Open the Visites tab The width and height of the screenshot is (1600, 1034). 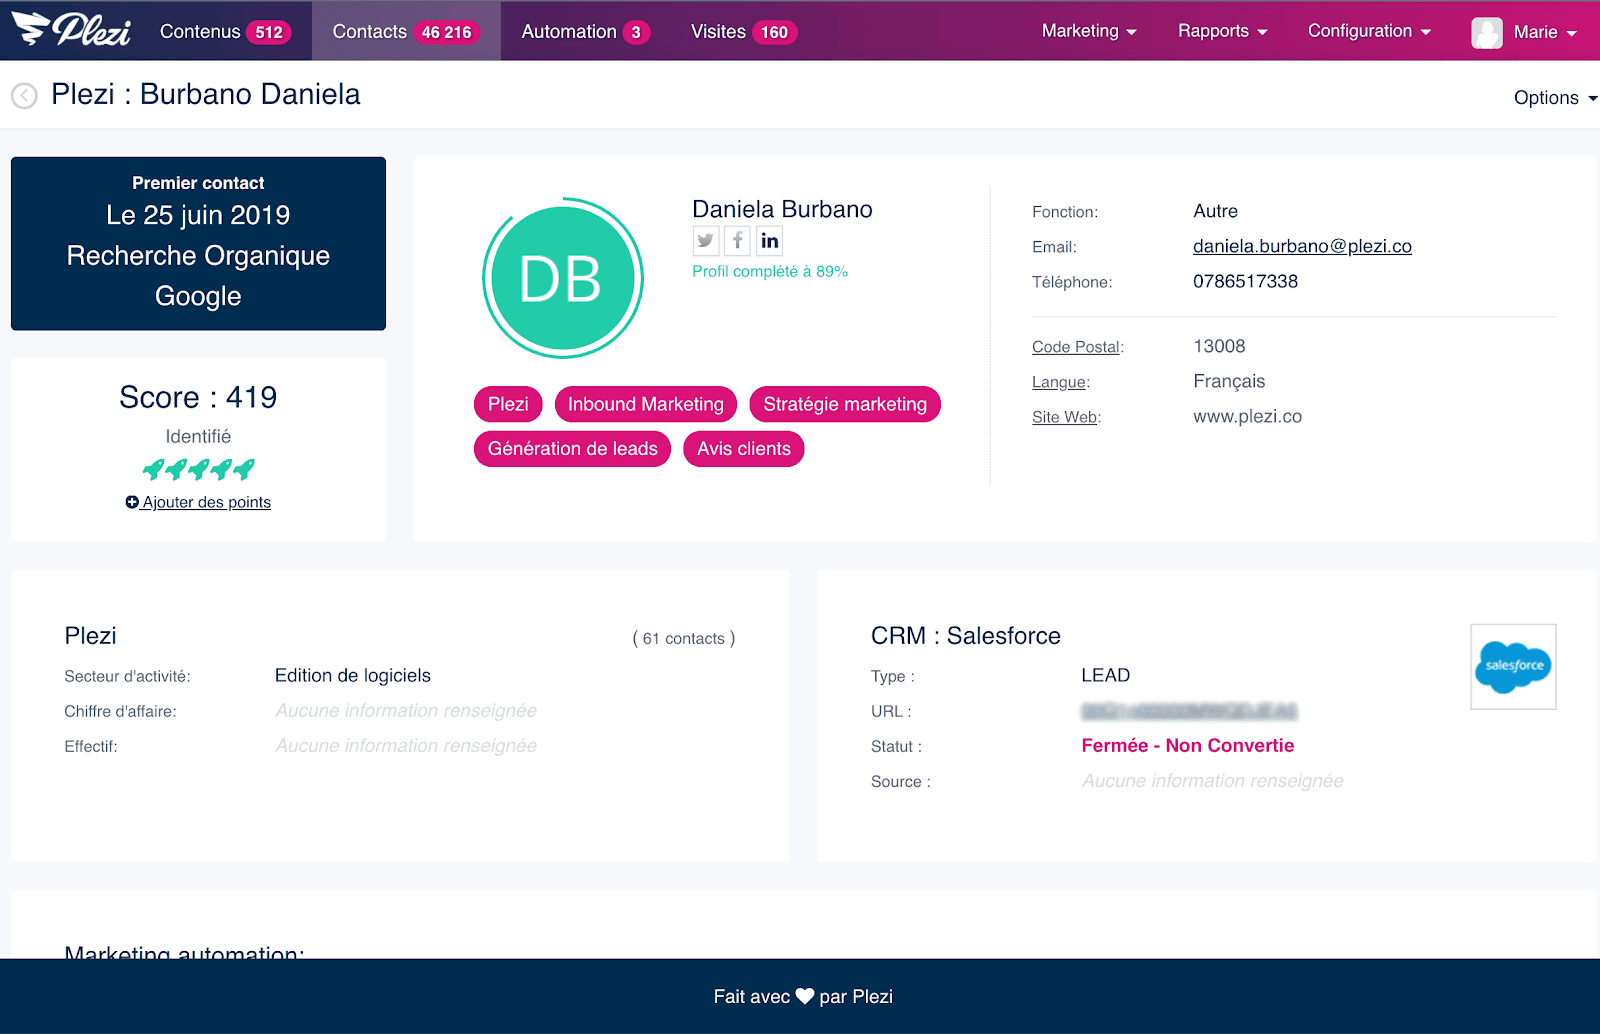[x=743, y=31]
